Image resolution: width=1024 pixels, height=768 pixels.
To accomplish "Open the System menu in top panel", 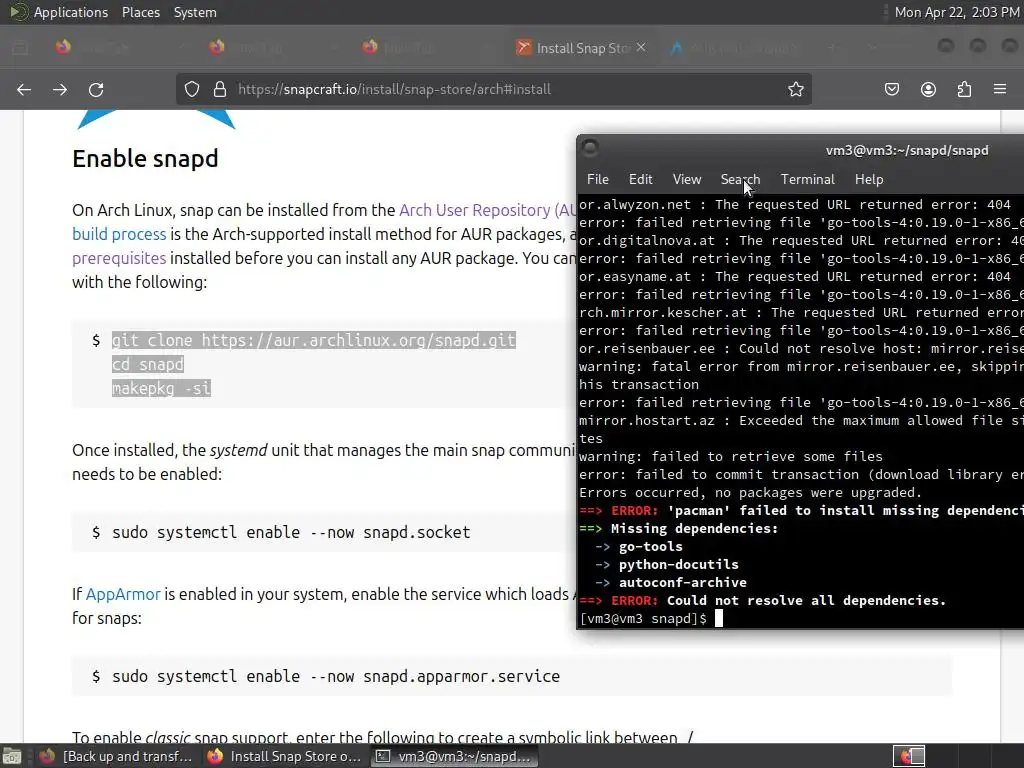I will tap(195, 12).
